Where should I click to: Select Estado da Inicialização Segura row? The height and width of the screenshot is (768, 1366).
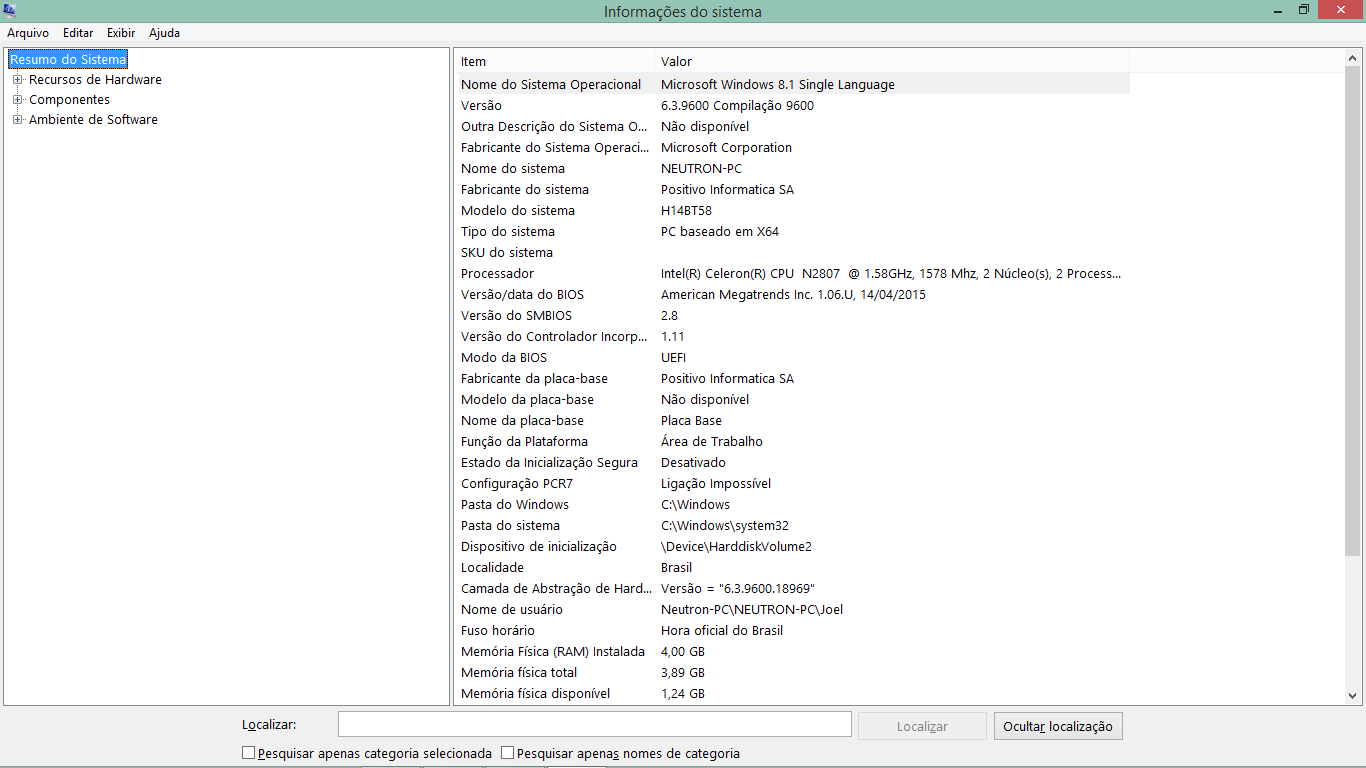coord(793,463)
